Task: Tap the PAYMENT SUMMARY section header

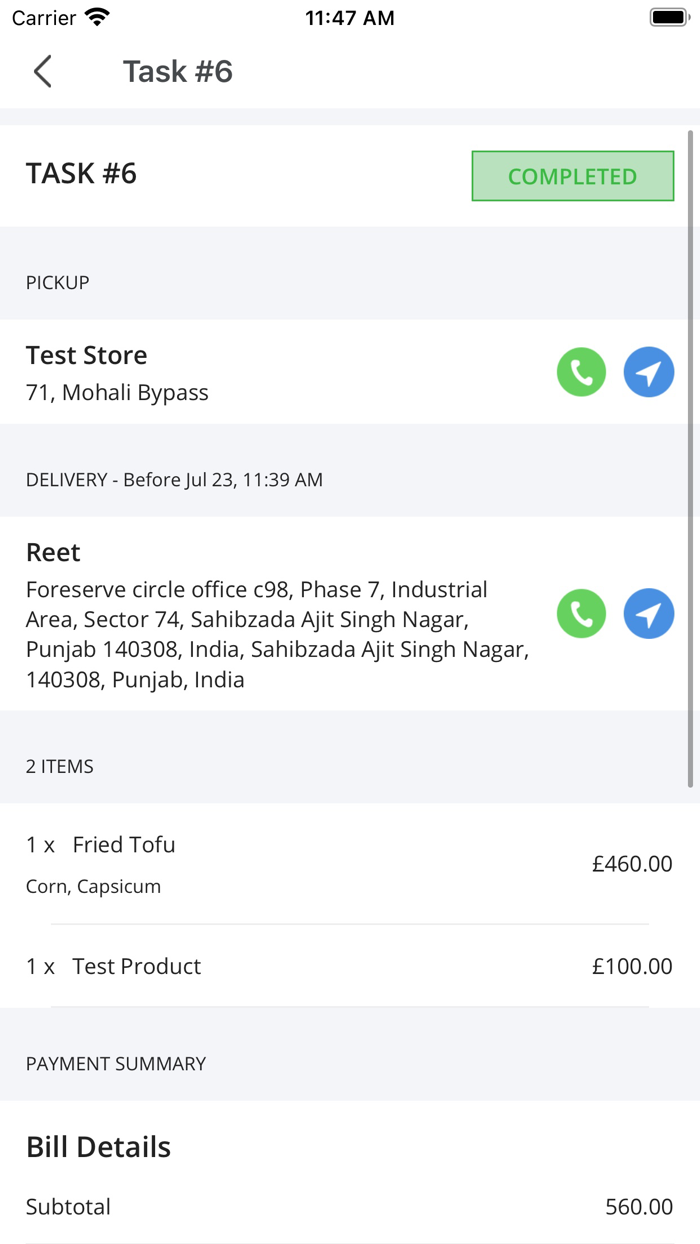Action: 116,1064
